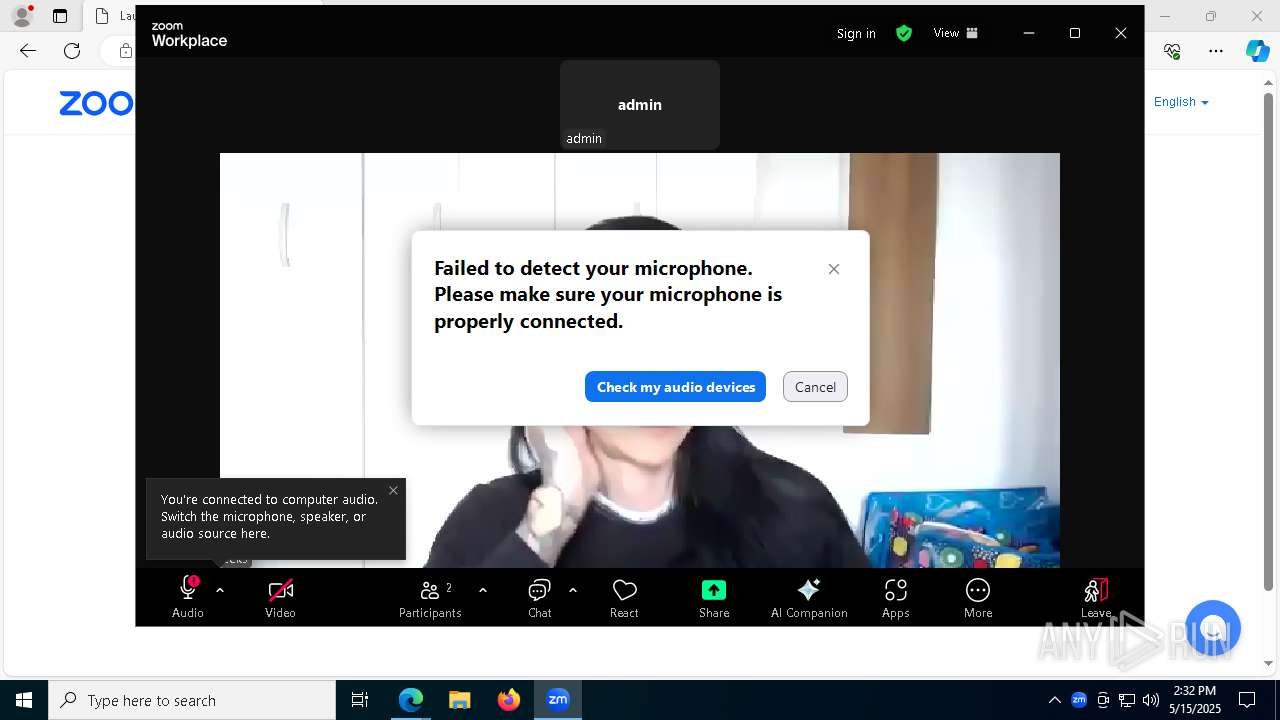Open Microsoft Edge from the taskbar
The height and width of the screenshot is (720, 1280).
[411, 700]
